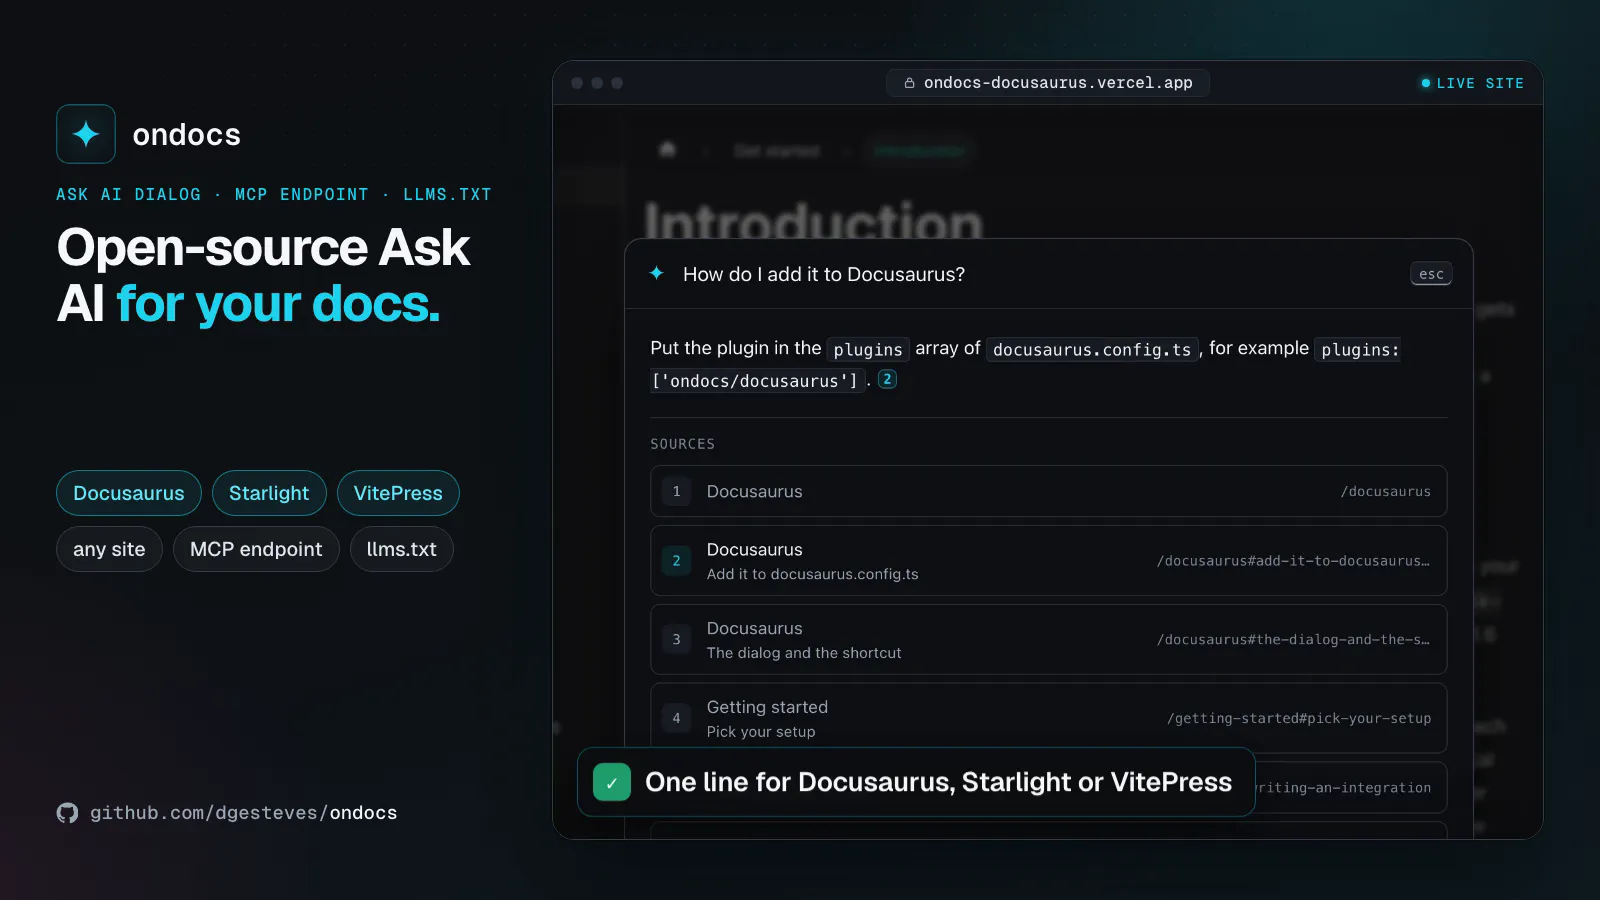
Task: Click the green checkmark icon in the banner
Action: 612,782
